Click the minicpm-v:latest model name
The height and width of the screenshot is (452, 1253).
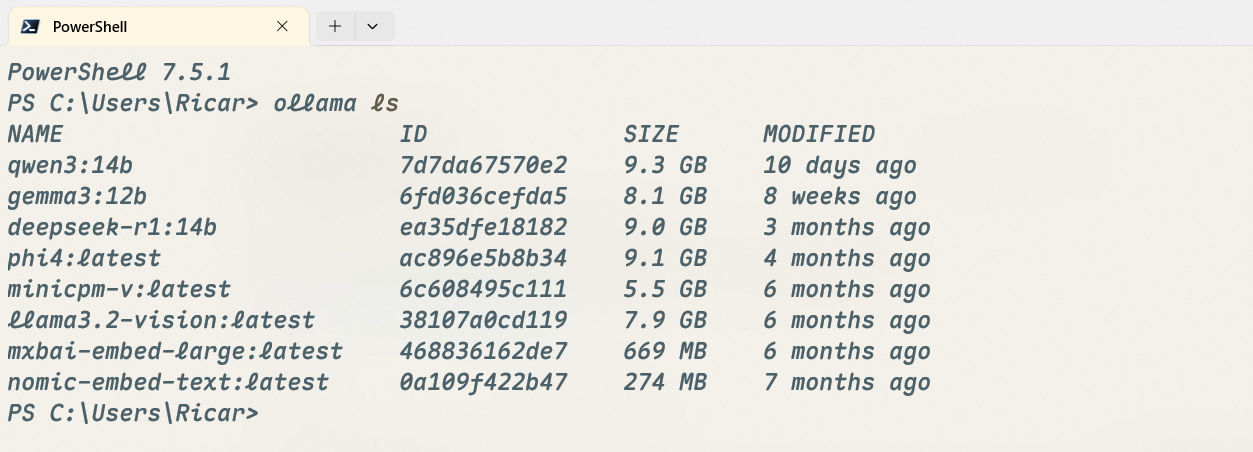click(119, 289)
